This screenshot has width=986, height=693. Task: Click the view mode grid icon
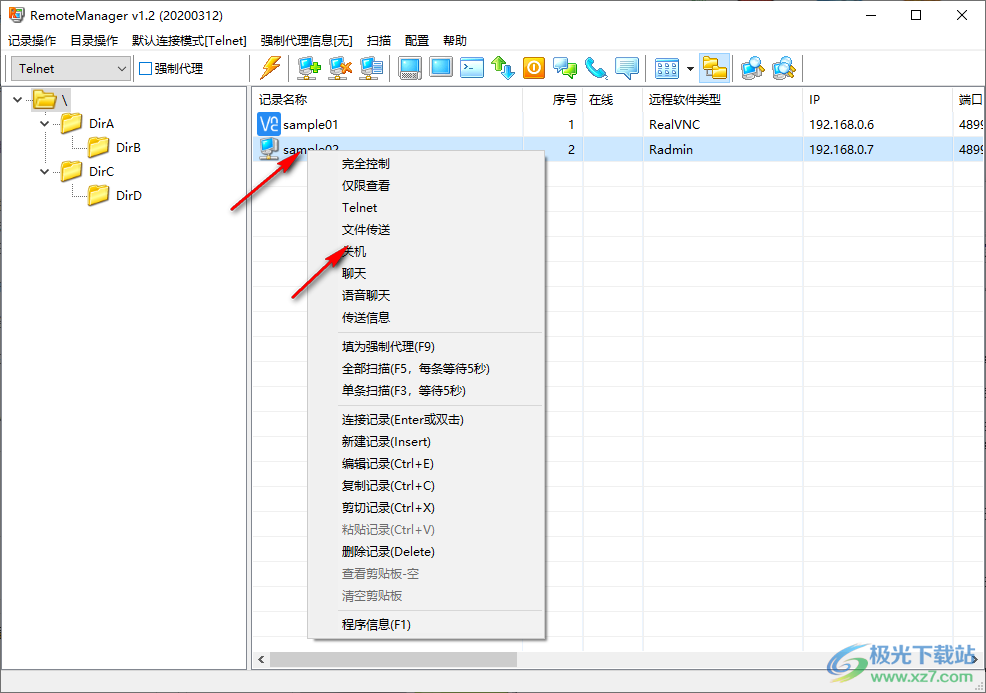click(x=667, y=68)
